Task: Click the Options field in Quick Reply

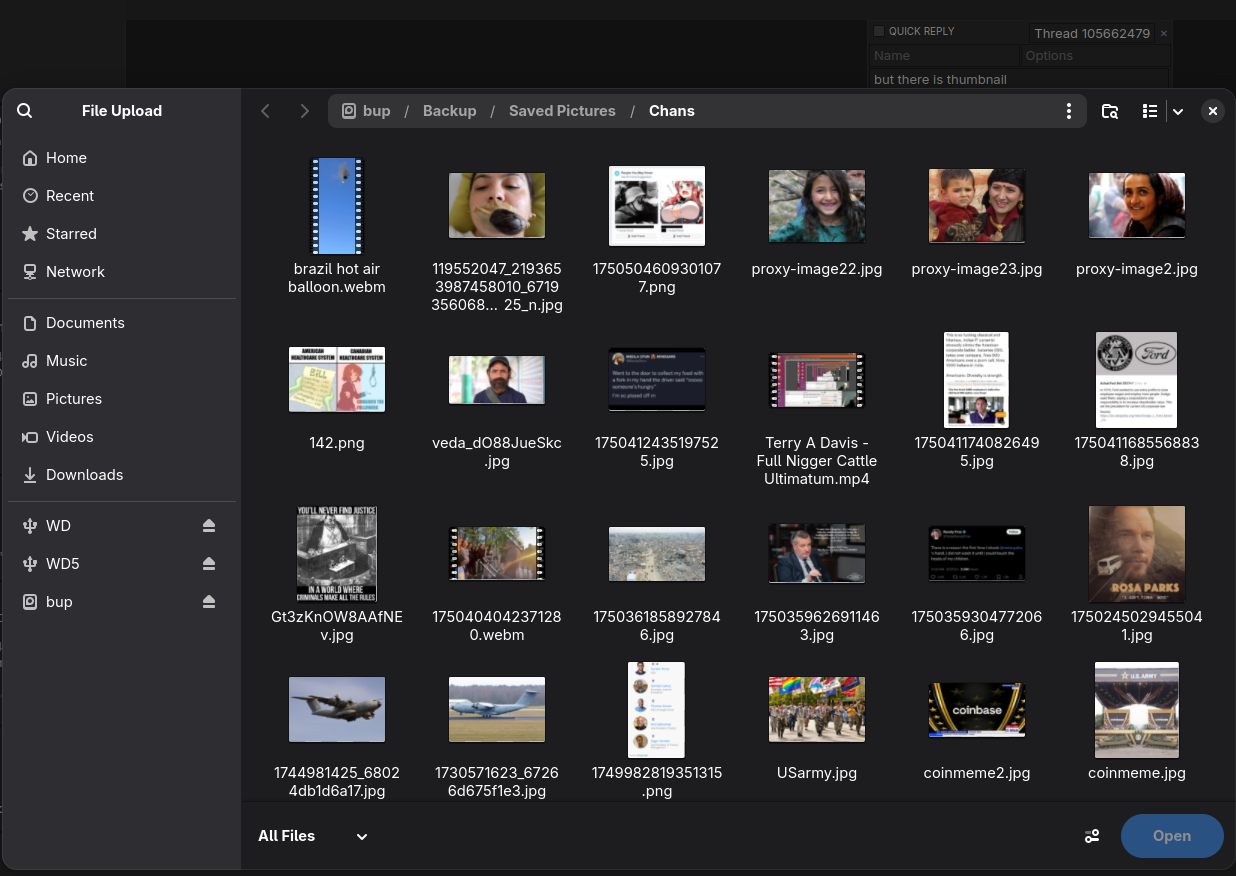Action: 1095,56
